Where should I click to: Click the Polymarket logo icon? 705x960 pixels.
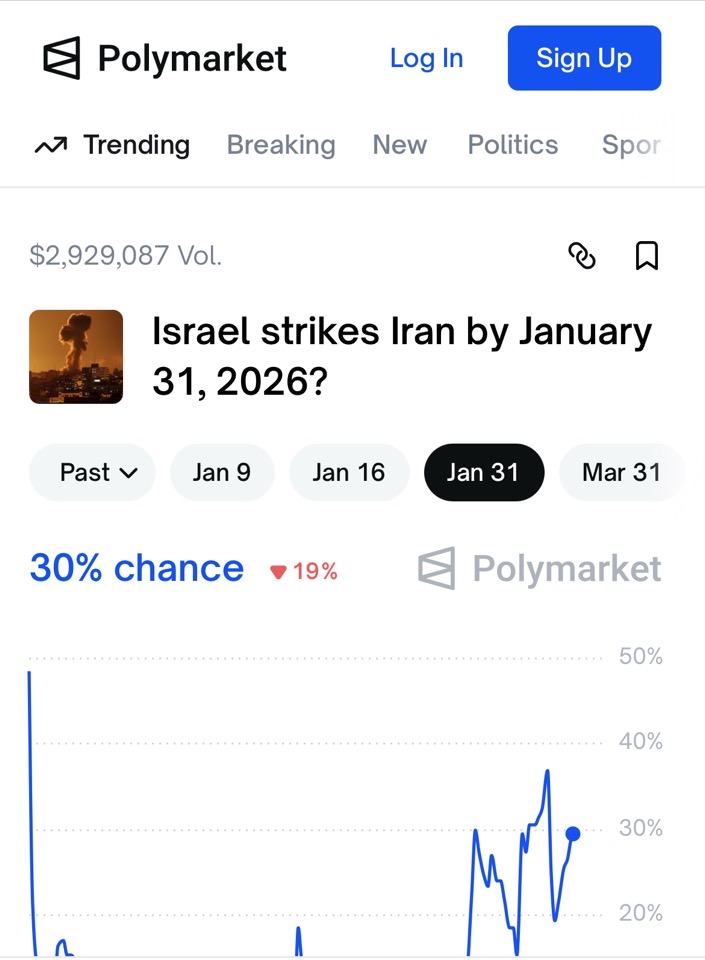(61, 59)
